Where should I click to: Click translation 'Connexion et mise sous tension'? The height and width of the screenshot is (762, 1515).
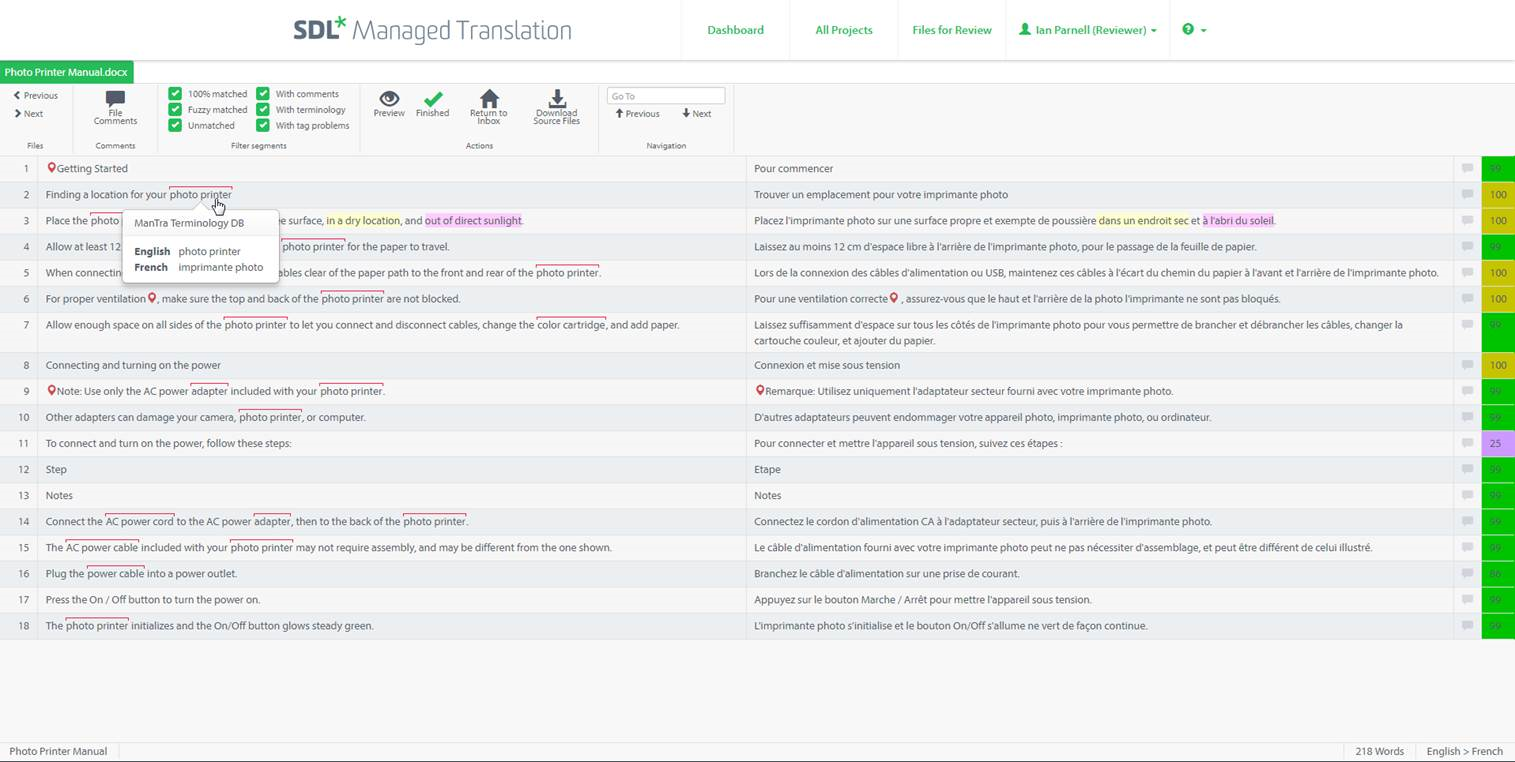pos(827,365)
